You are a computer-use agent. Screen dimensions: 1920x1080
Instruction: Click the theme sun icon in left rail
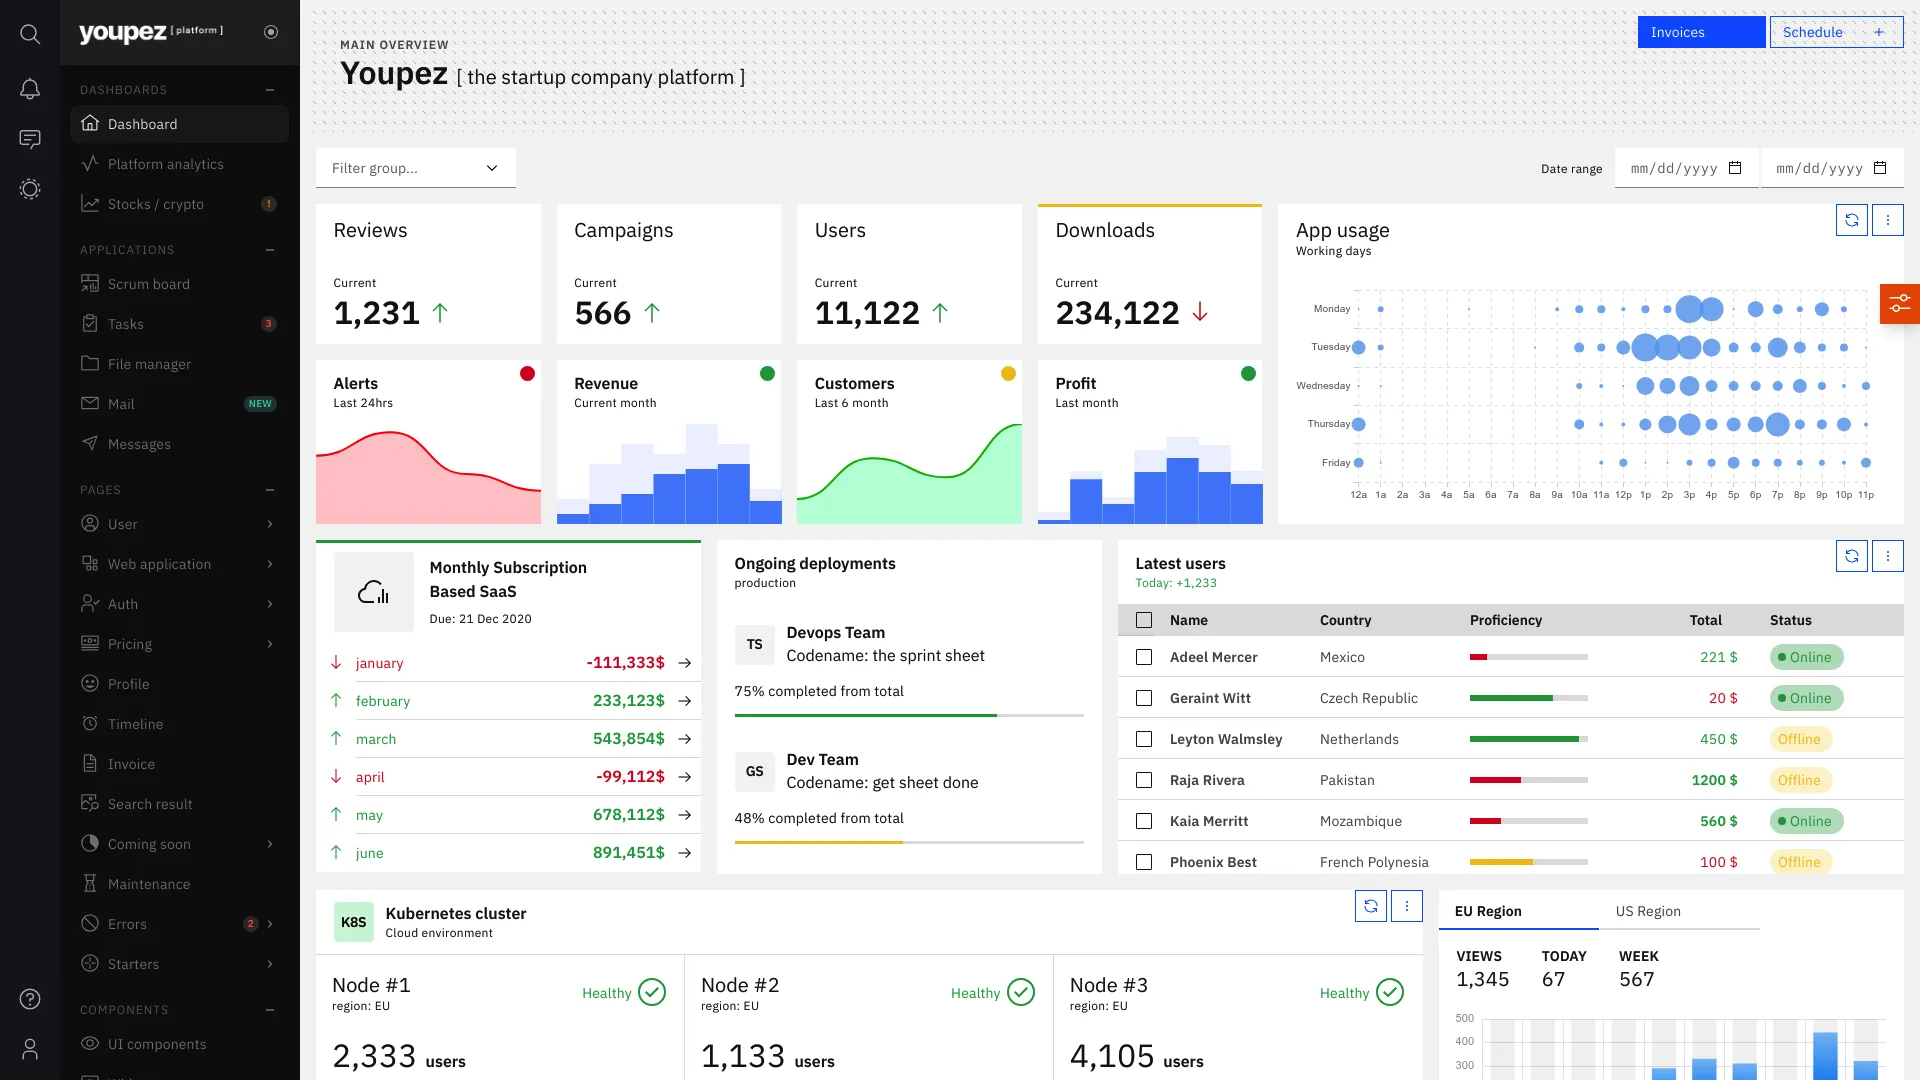pyautogui.click(x=30, y=189)
